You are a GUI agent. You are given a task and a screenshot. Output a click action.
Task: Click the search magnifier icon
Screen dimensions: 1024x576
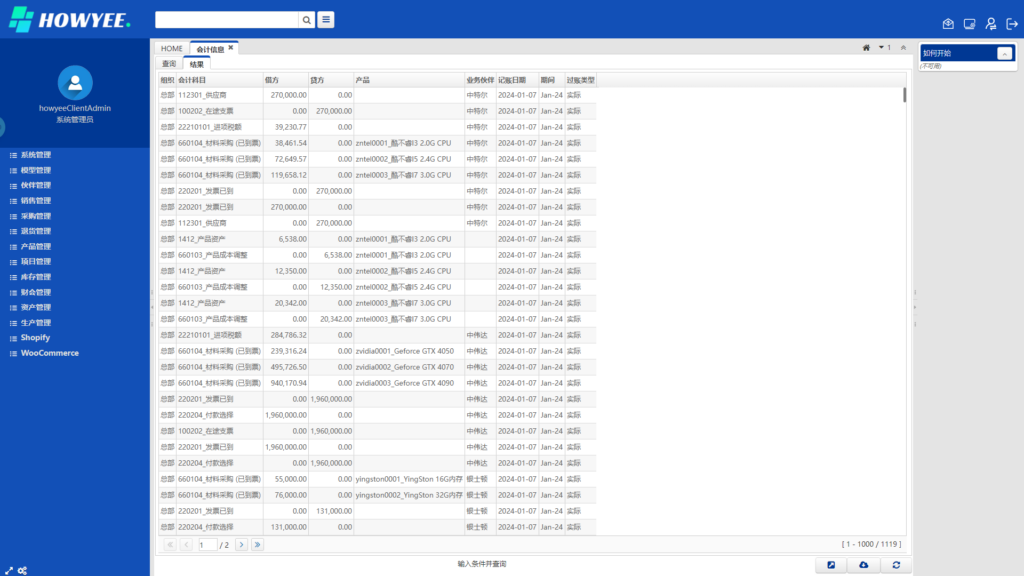pos(306,20)
